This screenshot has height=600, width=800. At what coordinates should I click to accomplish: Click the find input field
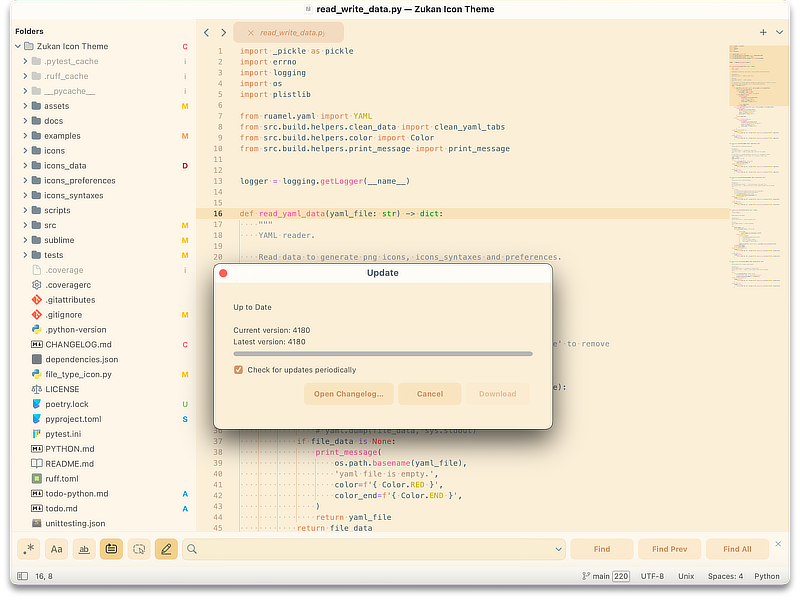[x=374, y=549]
